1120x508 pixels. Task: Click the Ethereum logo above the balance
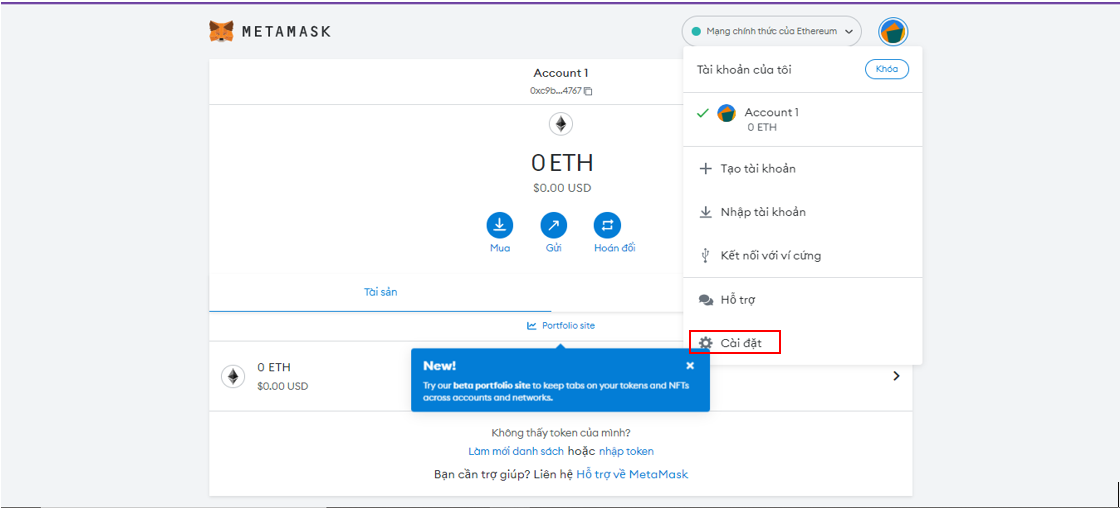point(561,125)
